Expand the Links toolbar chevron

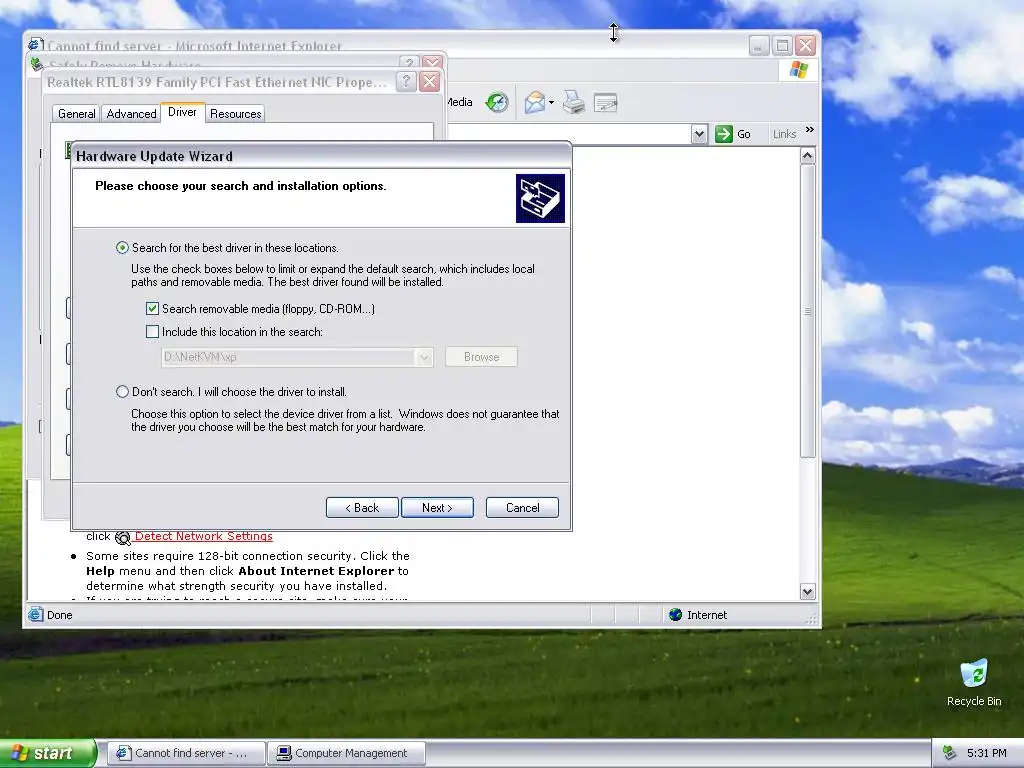click(810, 130)
